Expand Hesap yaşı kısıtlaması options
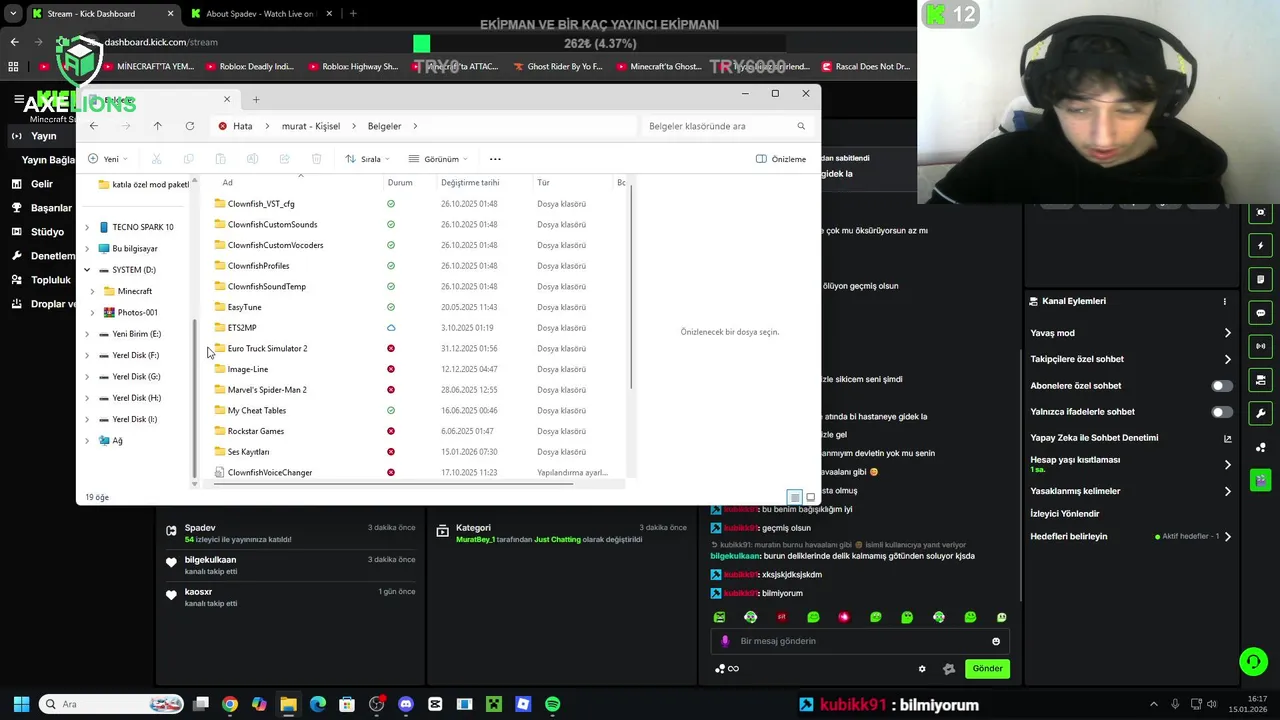This screenshot has width=1280, height=720. pyautogui.click(x=1228, y=464)
